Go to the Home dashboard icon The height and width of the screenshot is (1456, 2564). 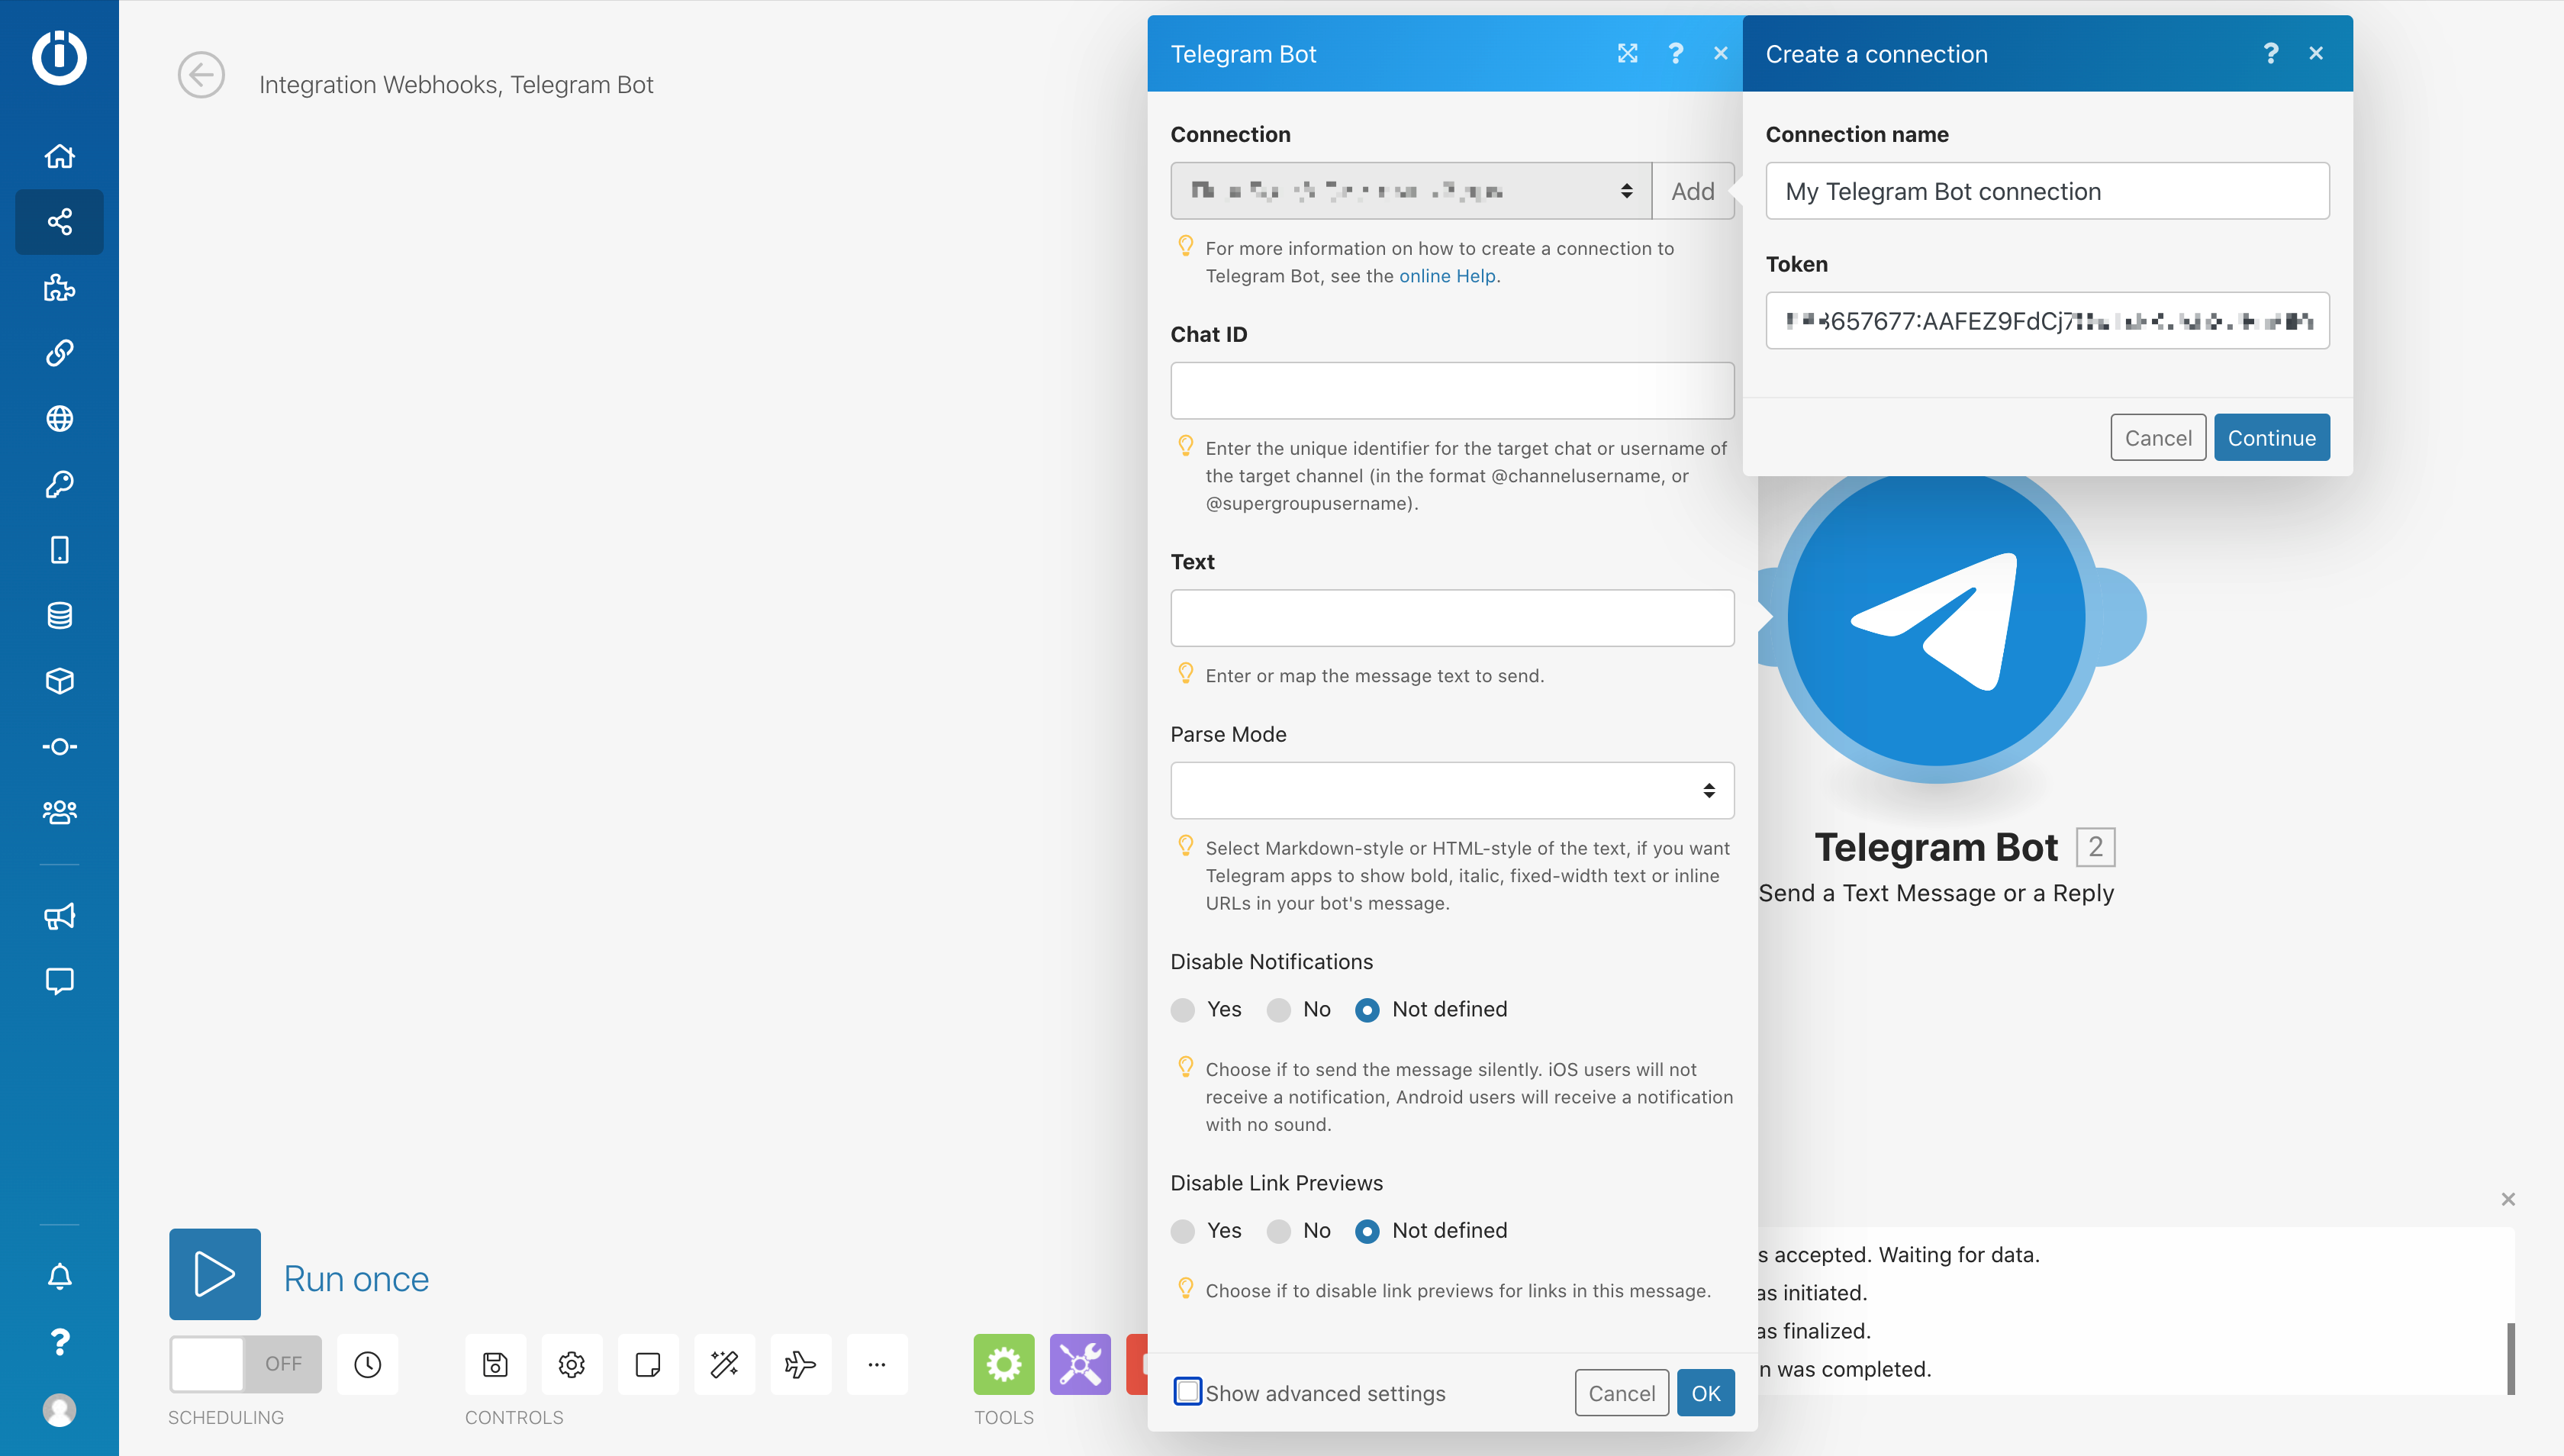click(x=59, y=156)
